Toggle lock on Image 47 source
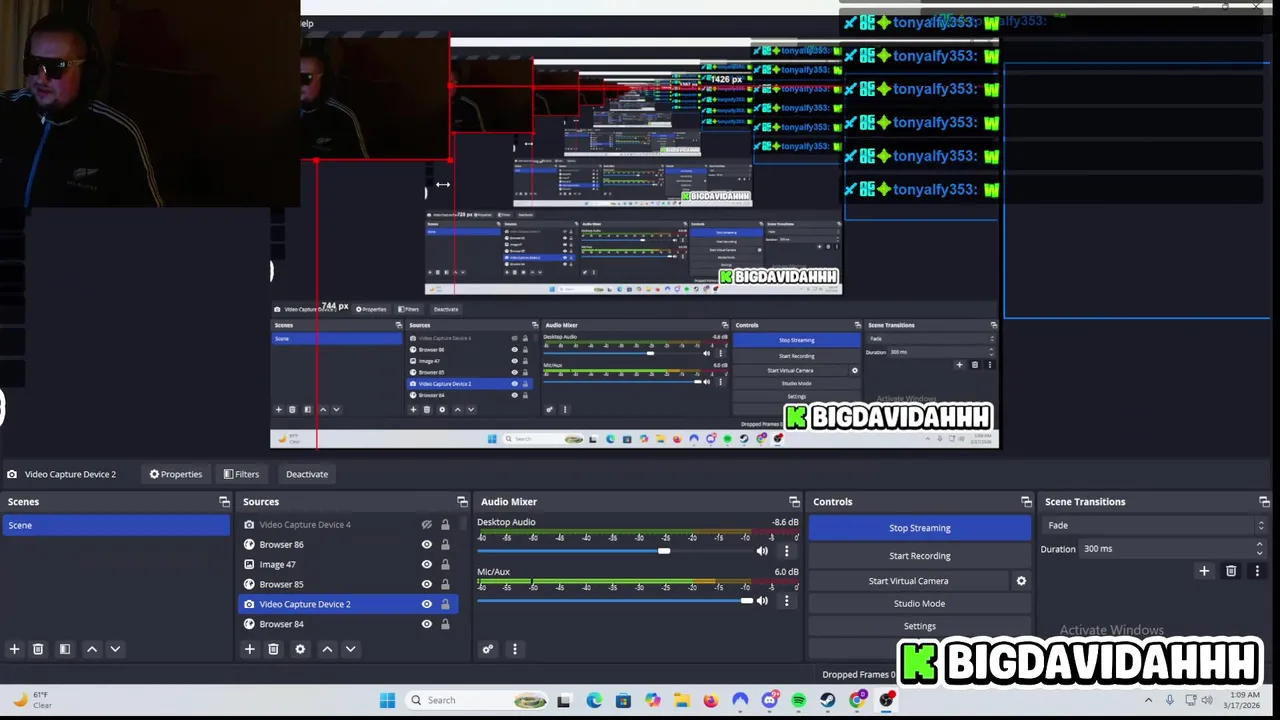The width and height of the screenshot is (1280, 720). tap(445, 564)
